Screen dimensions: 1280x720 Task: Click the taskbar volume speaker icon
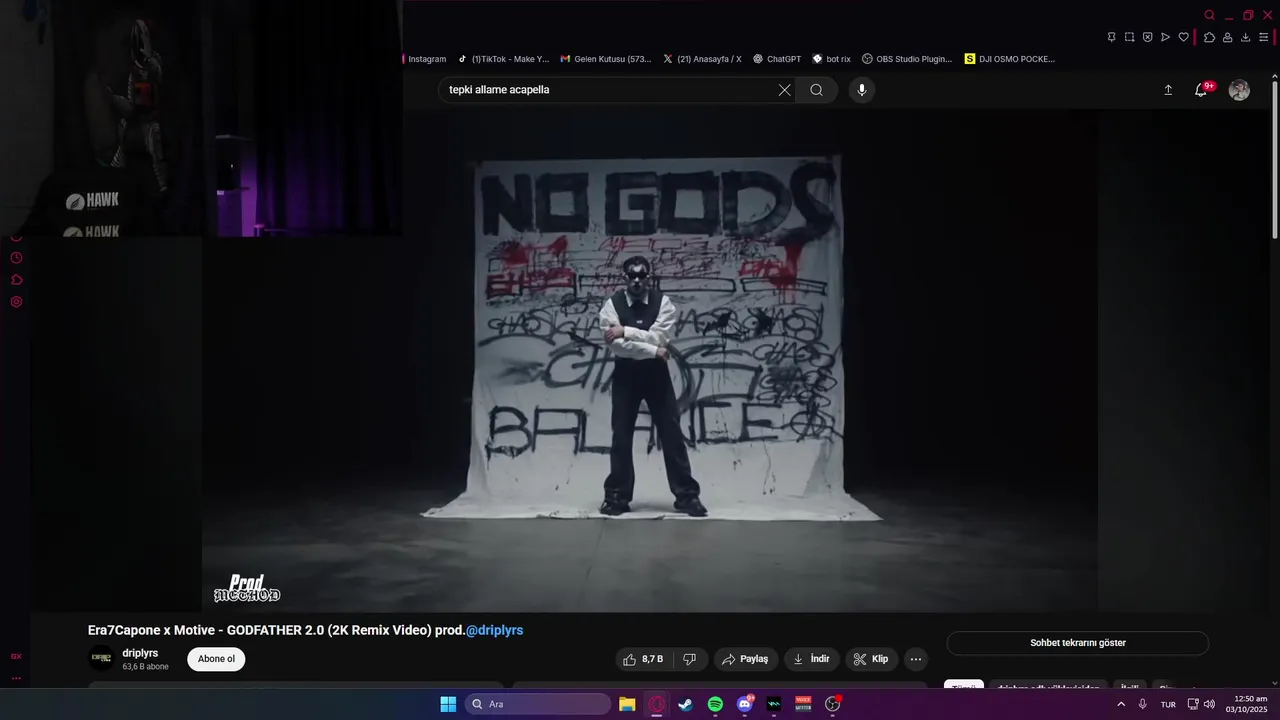[x=1209, y=704]
